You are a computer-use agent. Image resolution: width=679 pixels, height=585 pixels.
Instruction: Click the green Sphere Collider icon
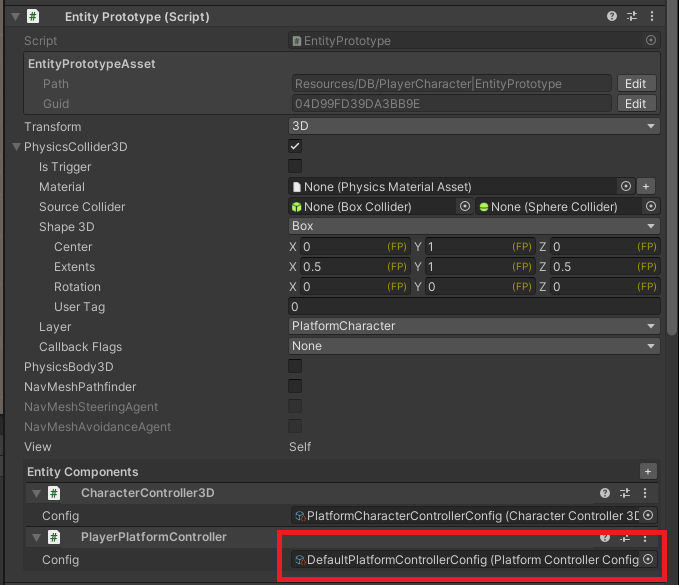pyautogui.click(x=484, y=207)
